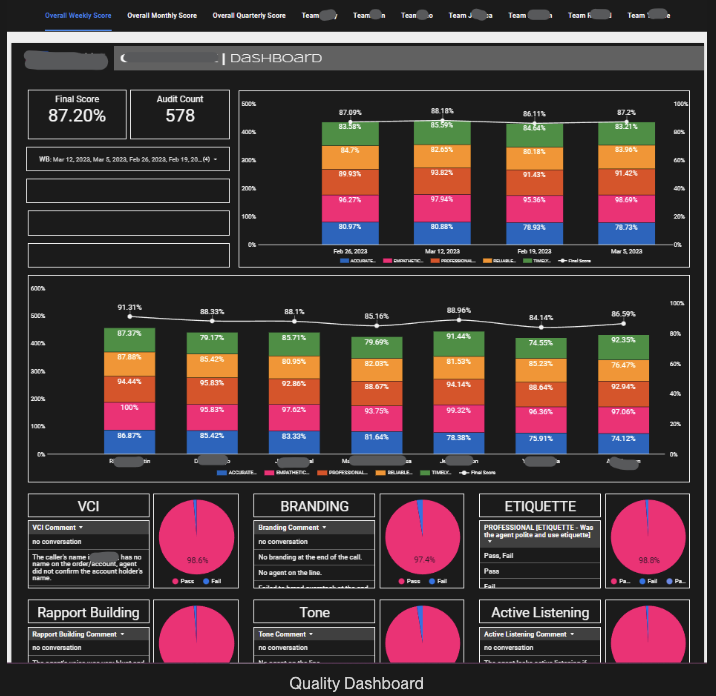Click the Fail legend dot under Etiquette pie
The width and height of the screenshot is (716, 696).
pyautogui.click(x=642, y=581)
